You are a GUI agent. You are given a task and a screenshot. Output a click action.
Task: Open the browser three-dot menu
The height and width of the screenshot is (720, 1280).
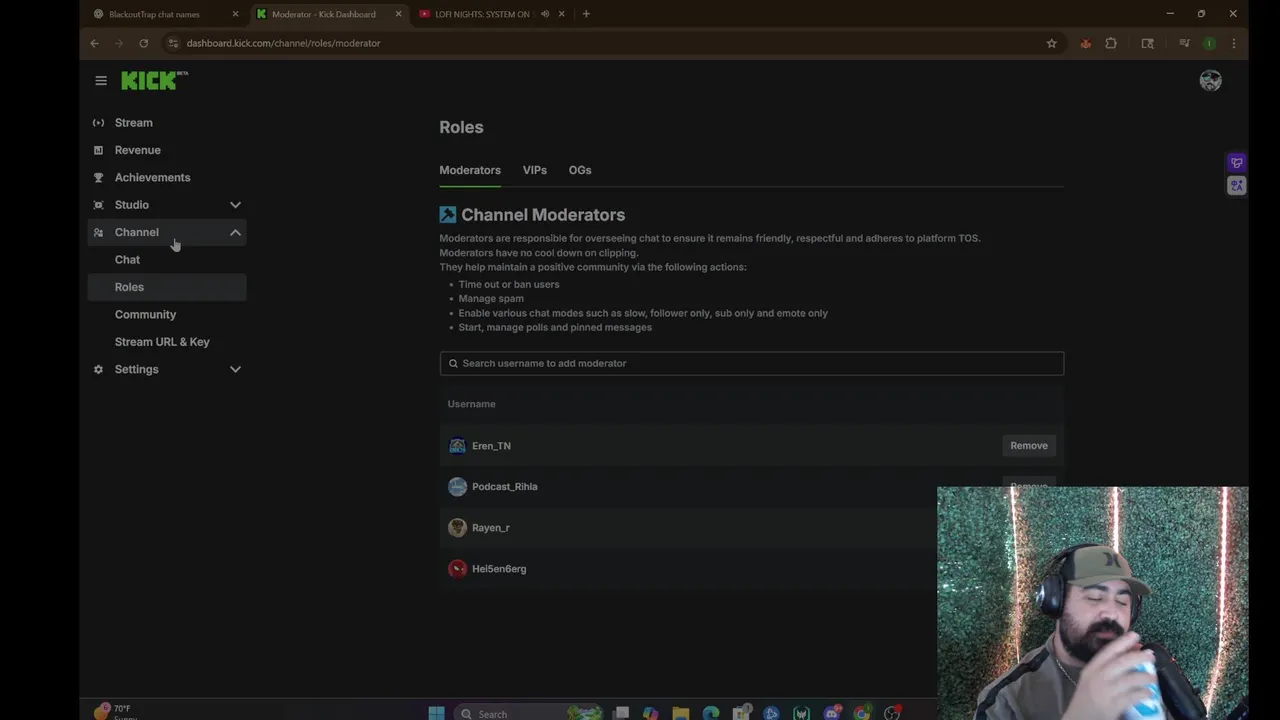click(1234, 43)
